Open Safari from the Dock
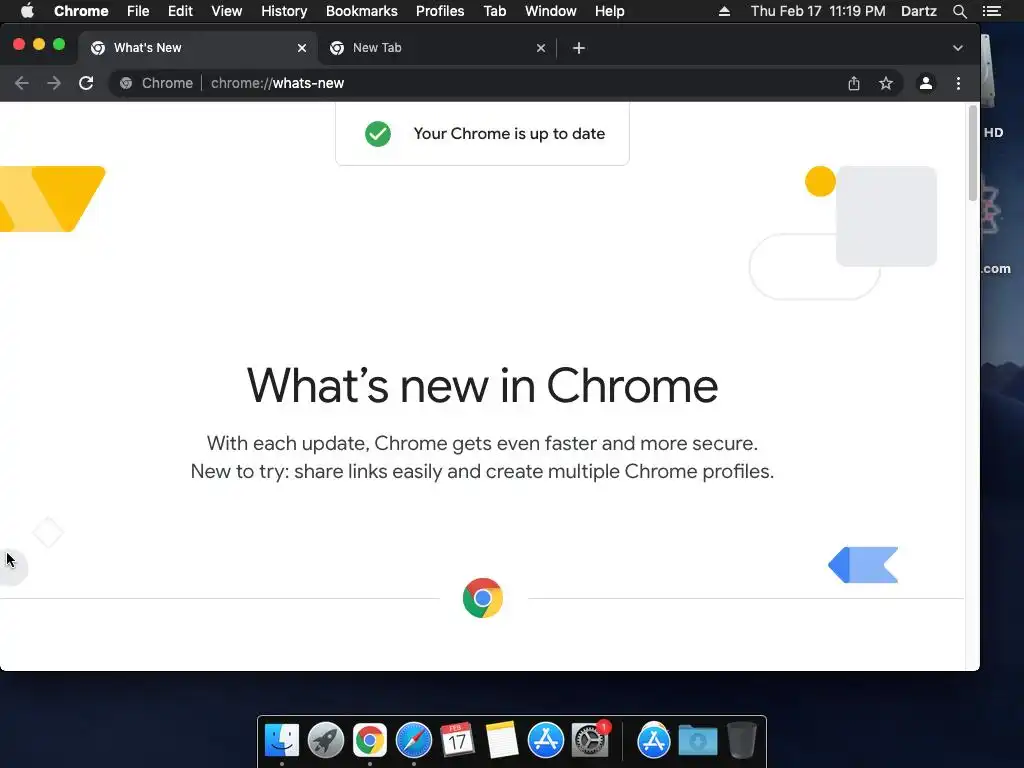Viewport: 1024px width, 768px height. pos(414,741)
